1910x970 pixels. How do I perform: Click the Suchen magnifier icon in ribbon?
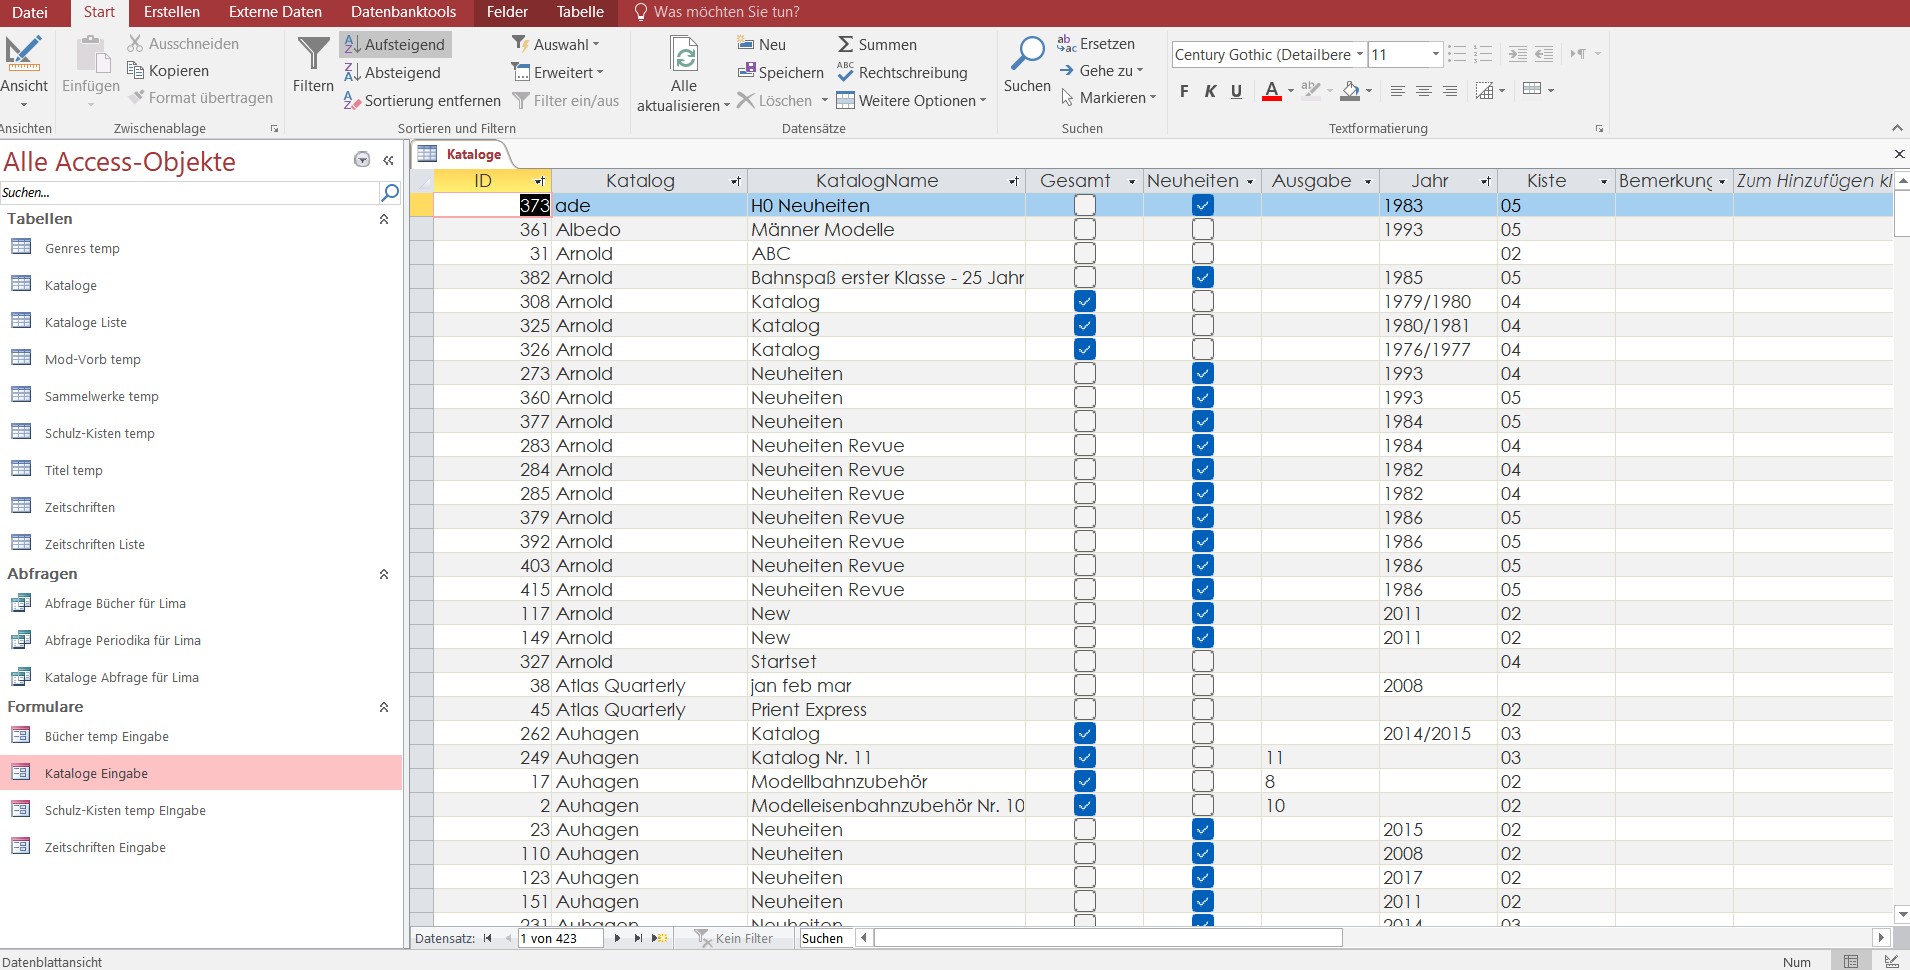pos(1027,54)
